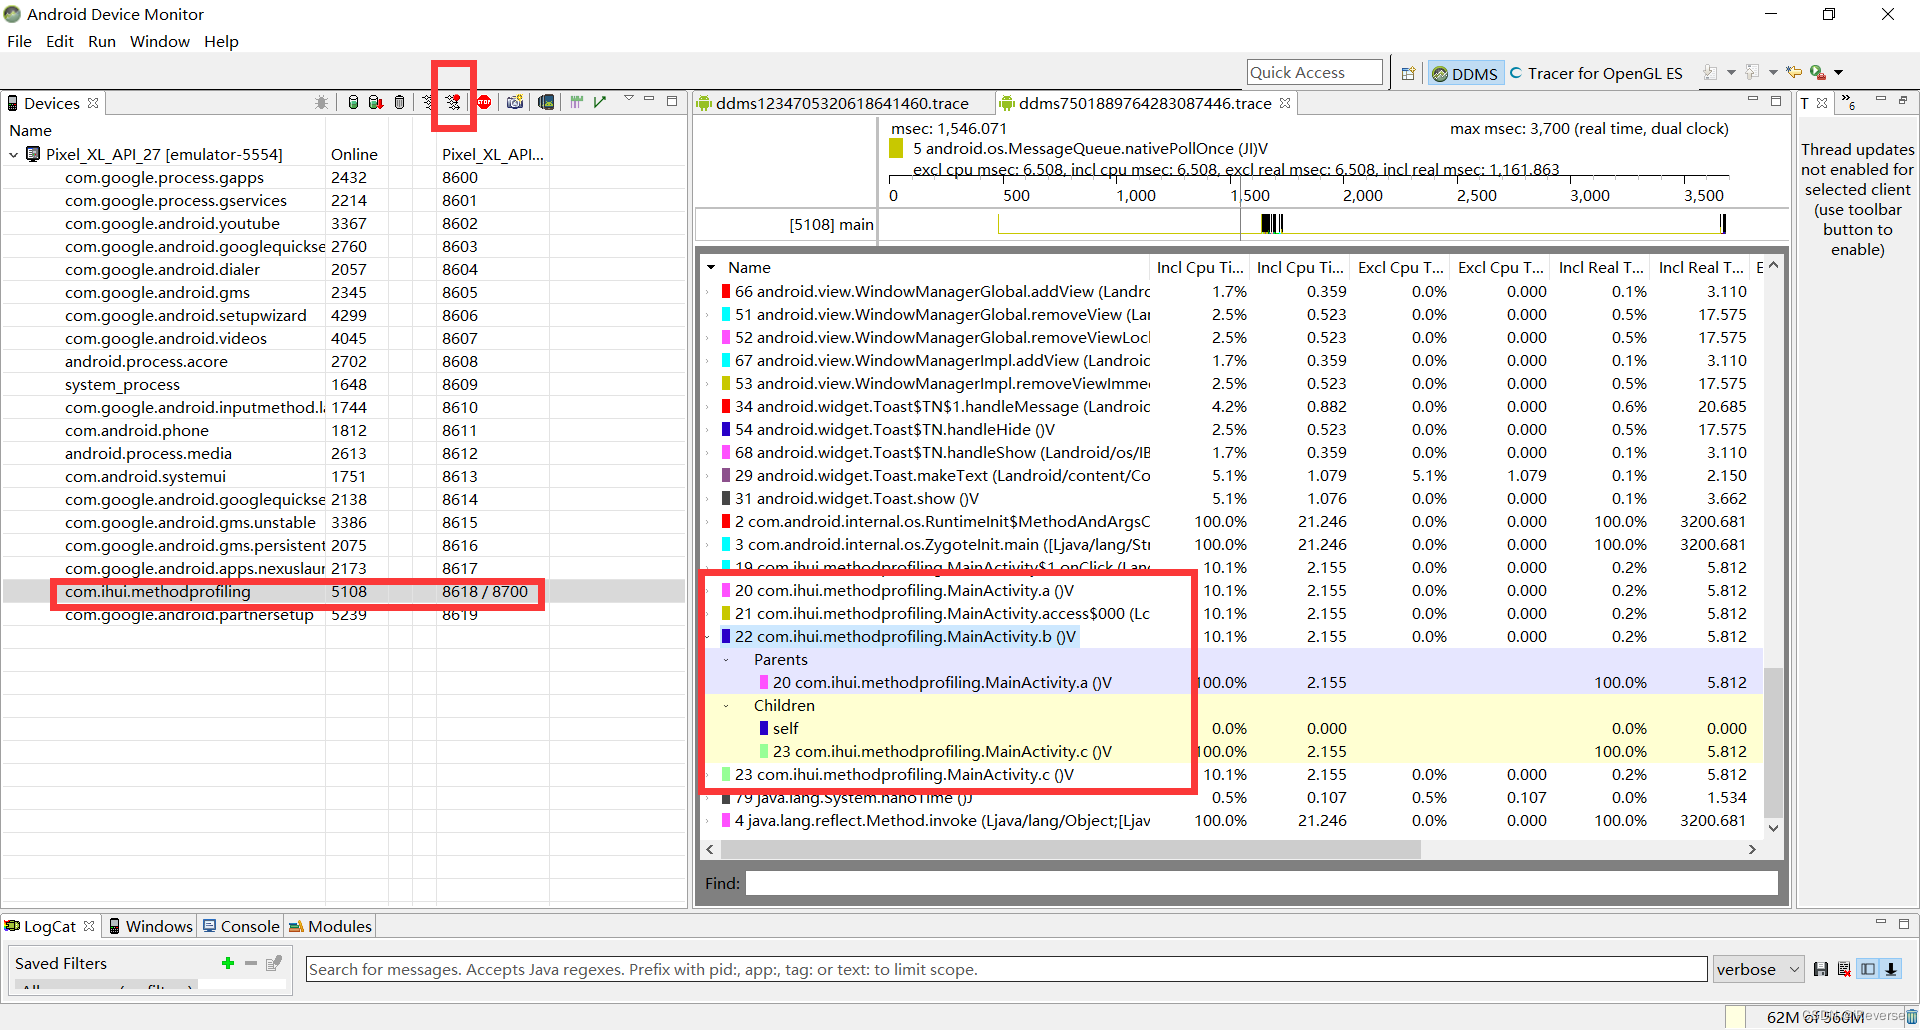
Task: Expand the 20 MainActivity.a row
Action: tap(709, 591)
